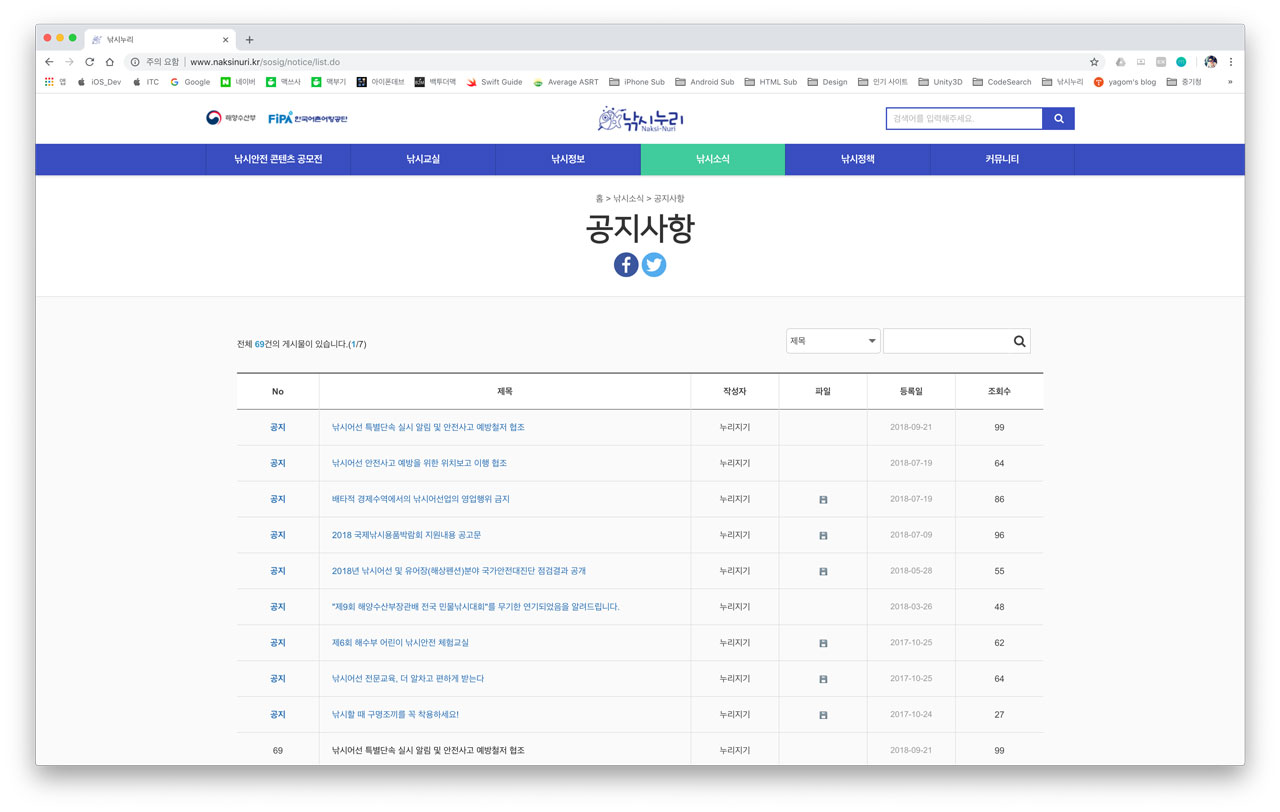The height and width of the screenshot is (812, 1280).
Task: Download attachment for 2018 국제낚시용품박람회 post
Action: click(x=823, y=536)
